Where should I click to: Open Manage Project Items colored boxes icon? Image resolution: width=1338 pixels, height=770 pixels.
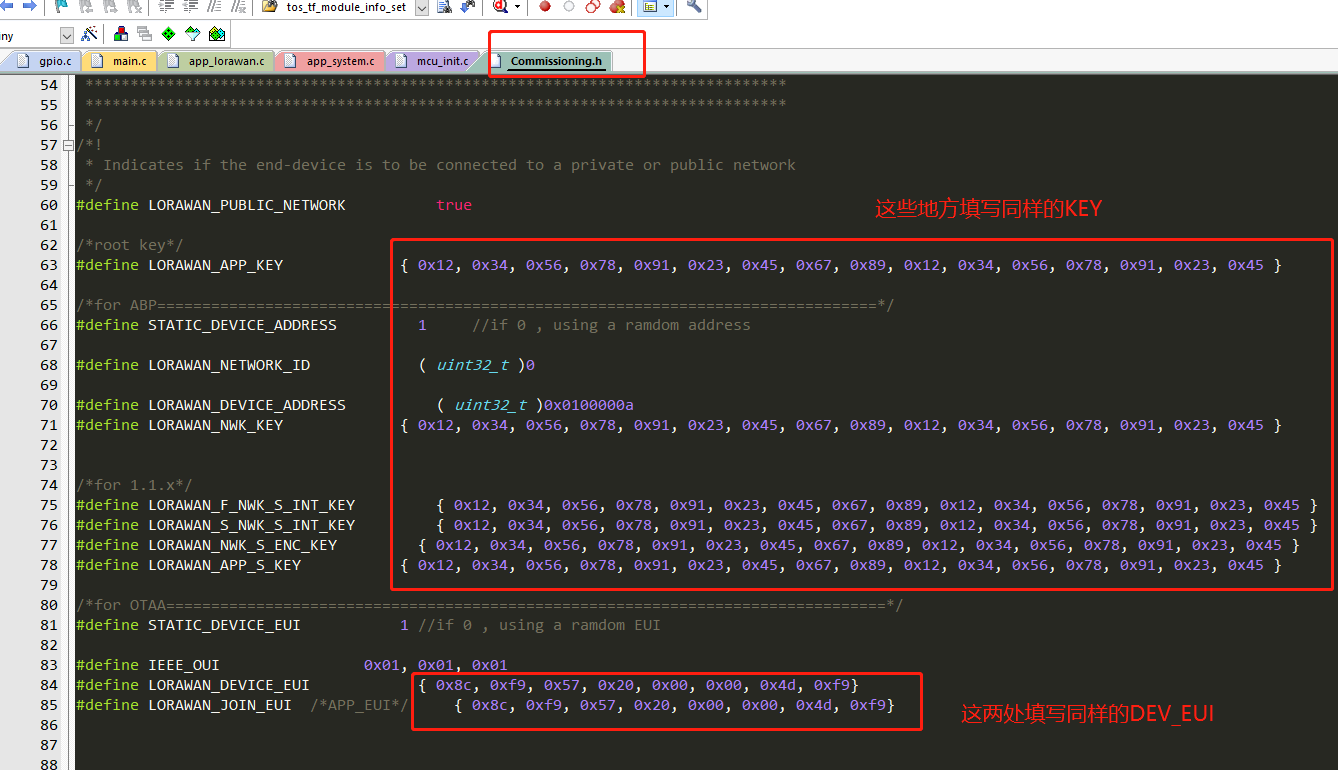[x=121, y=34]
